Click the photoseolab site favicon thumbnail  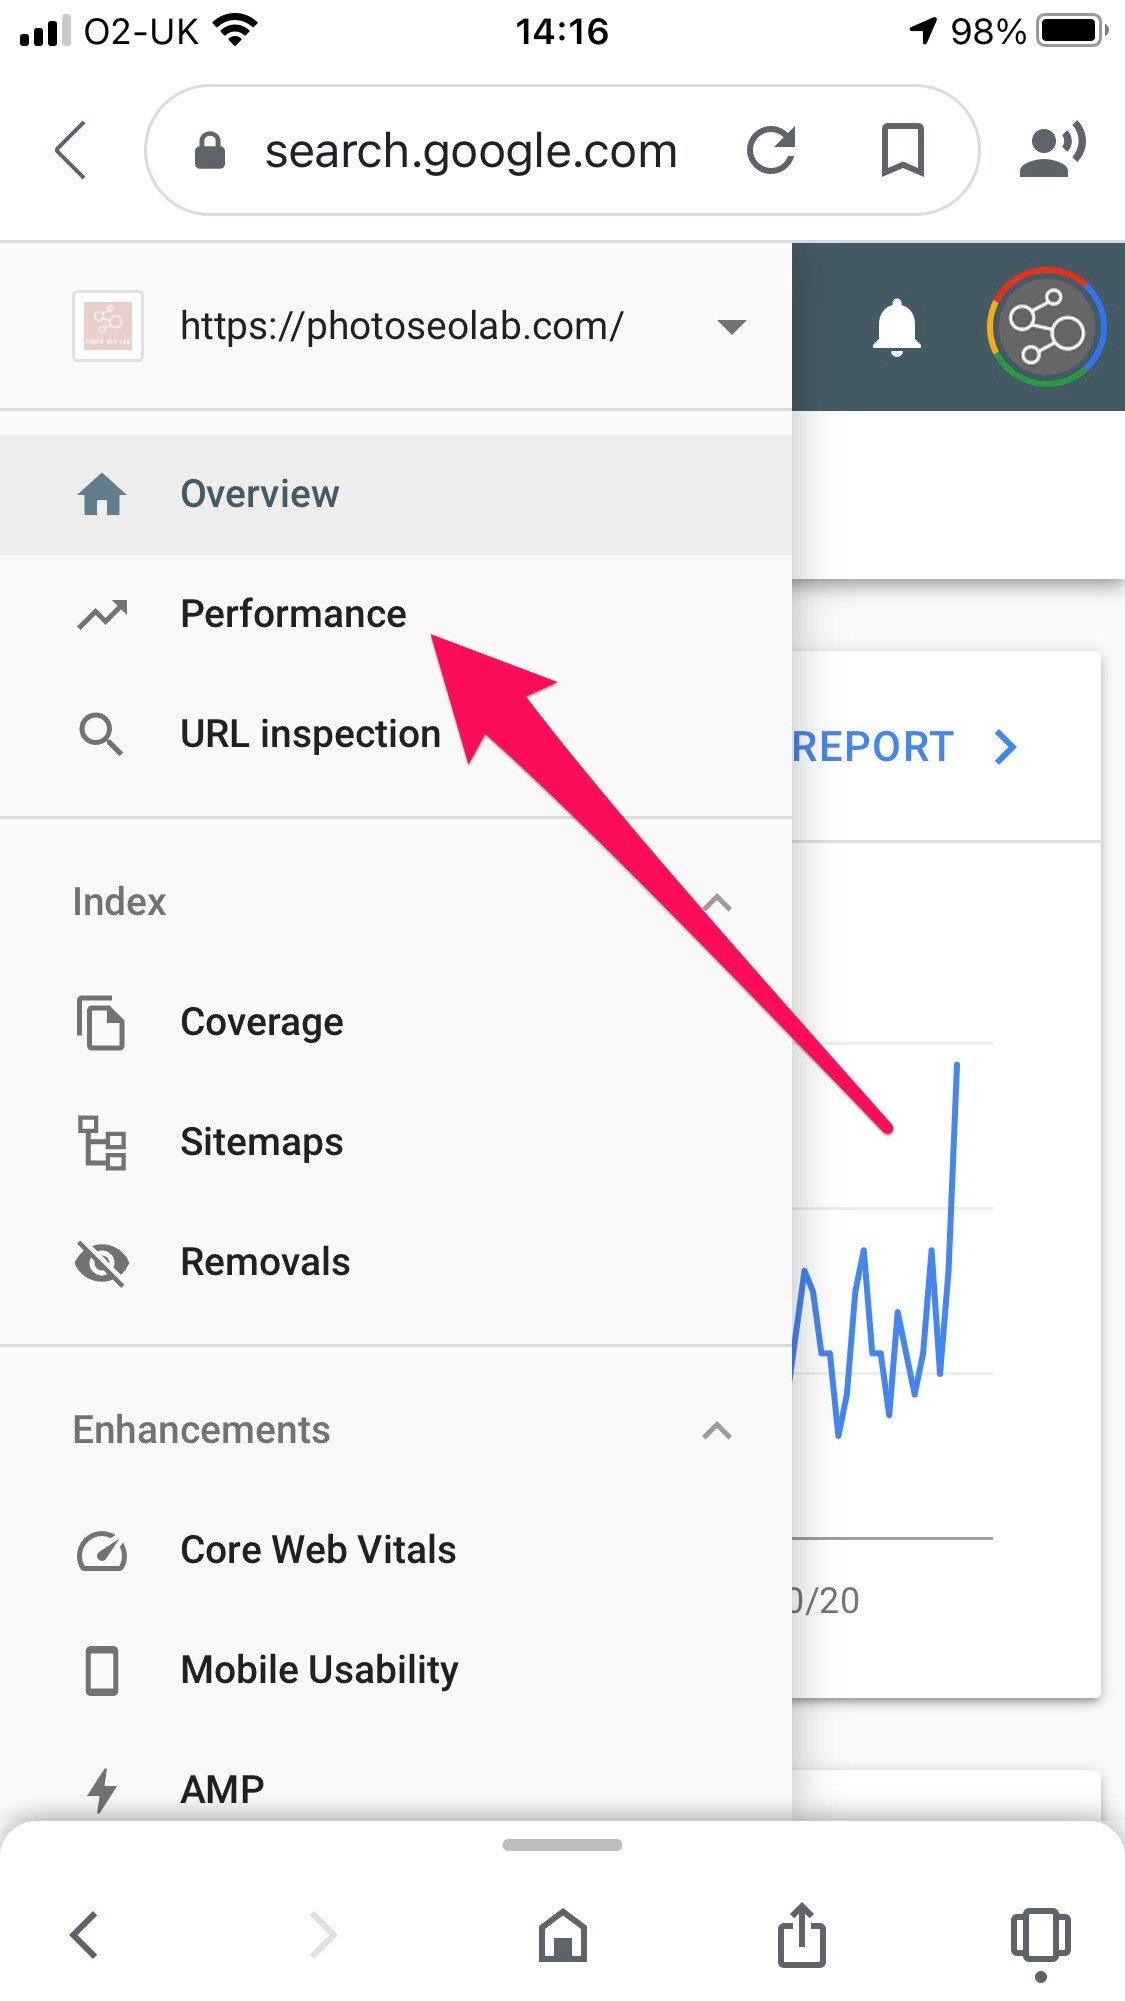[x=108, y=325]
